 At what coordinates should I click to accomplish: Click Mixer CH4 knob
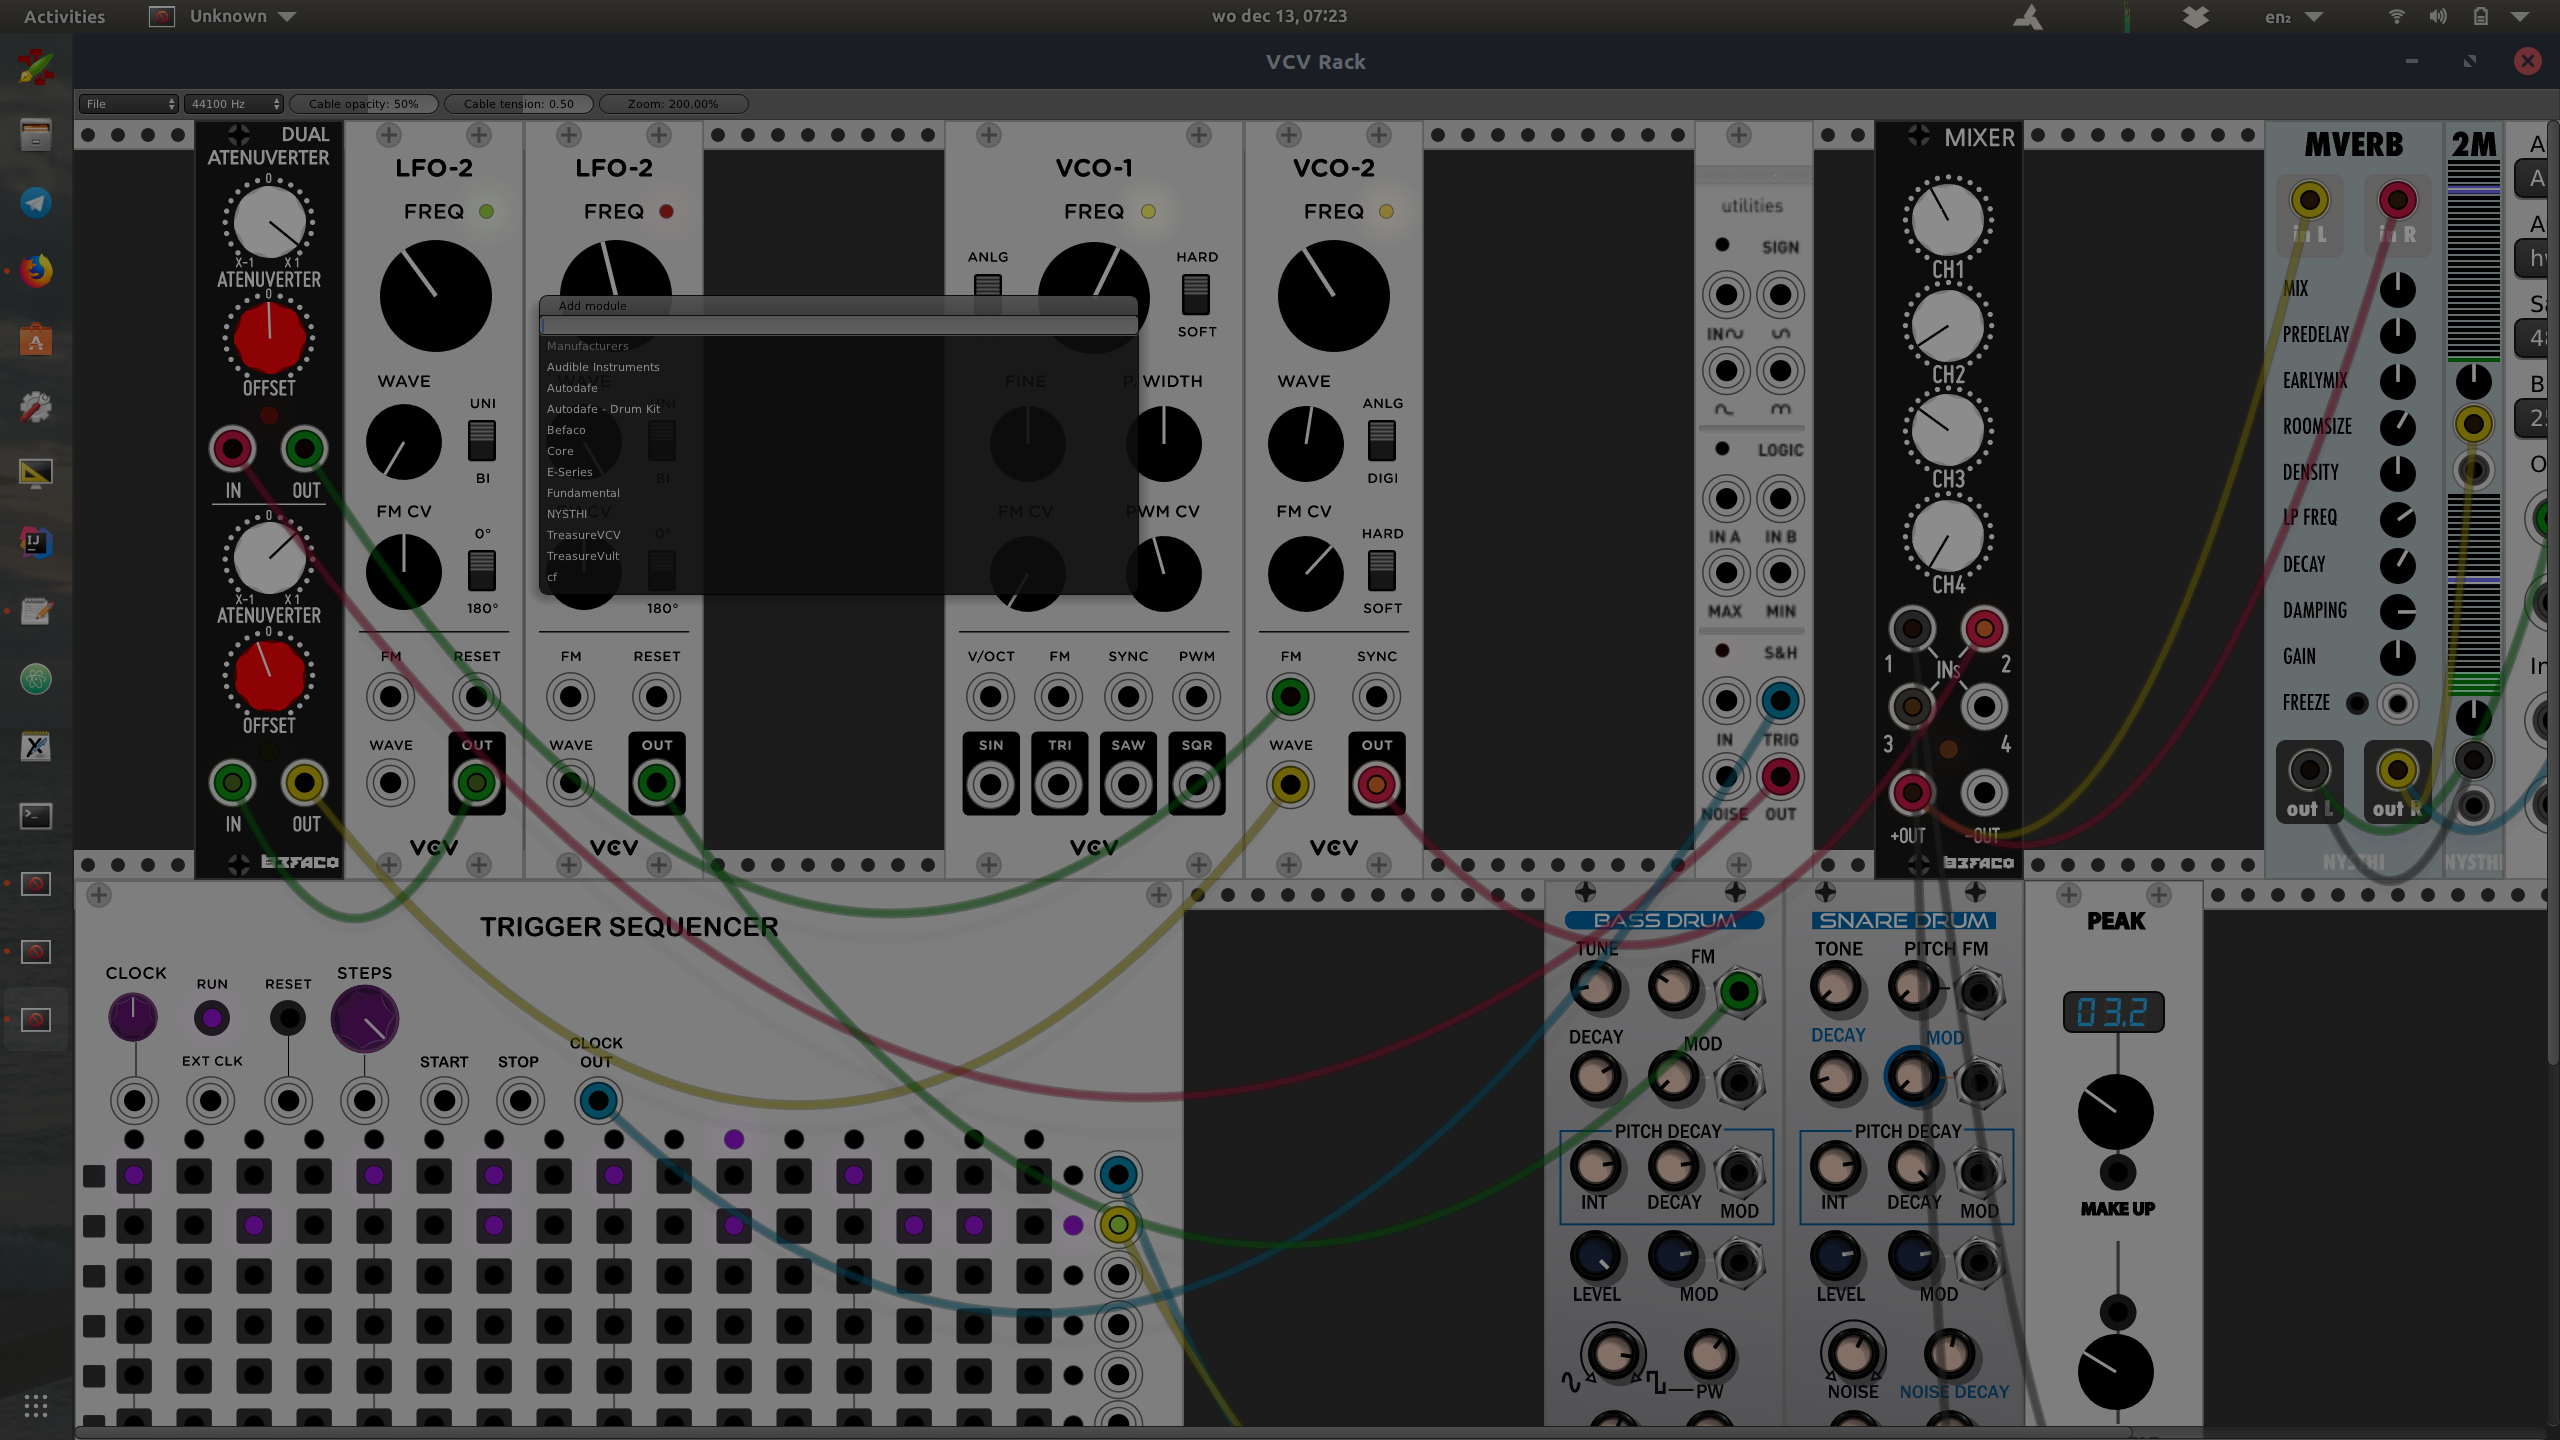pos(1947,535)
